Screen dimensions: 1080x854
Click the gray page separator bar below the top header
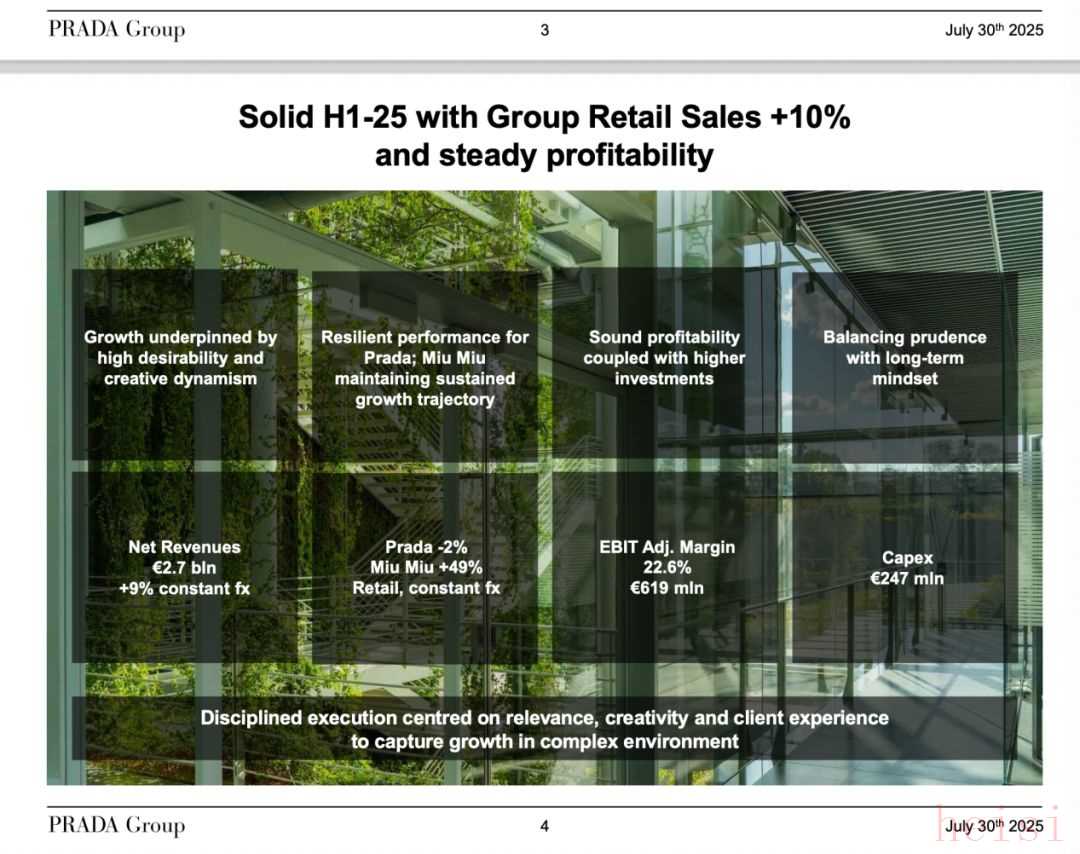(540, 66)
